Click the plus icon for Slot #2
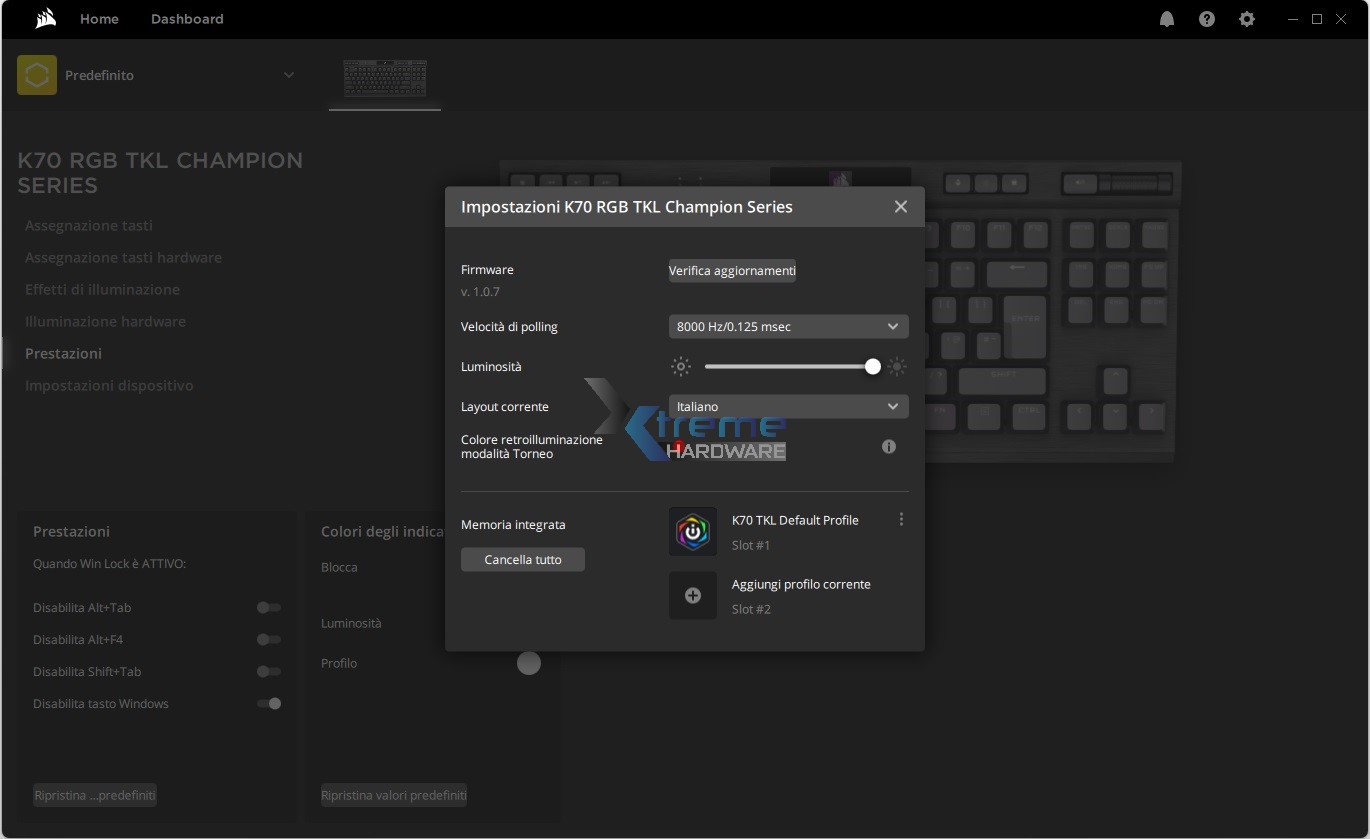The height and width of the screenshot is (839, 1370). tap(693, 596)
